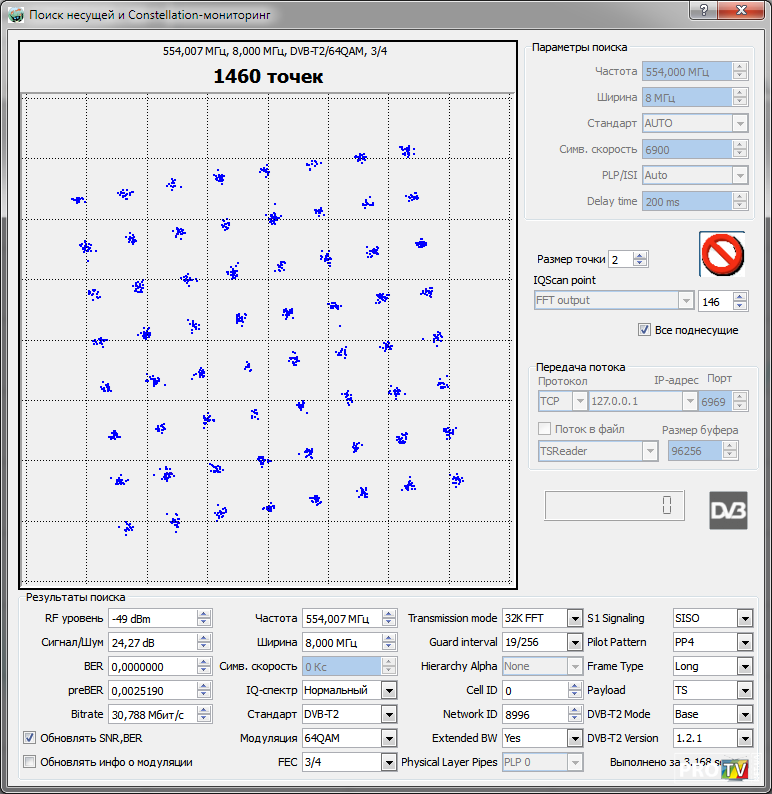Click the constellation diagram plot area
This screenshot has width=772, height=794.
tap(267, 340)
